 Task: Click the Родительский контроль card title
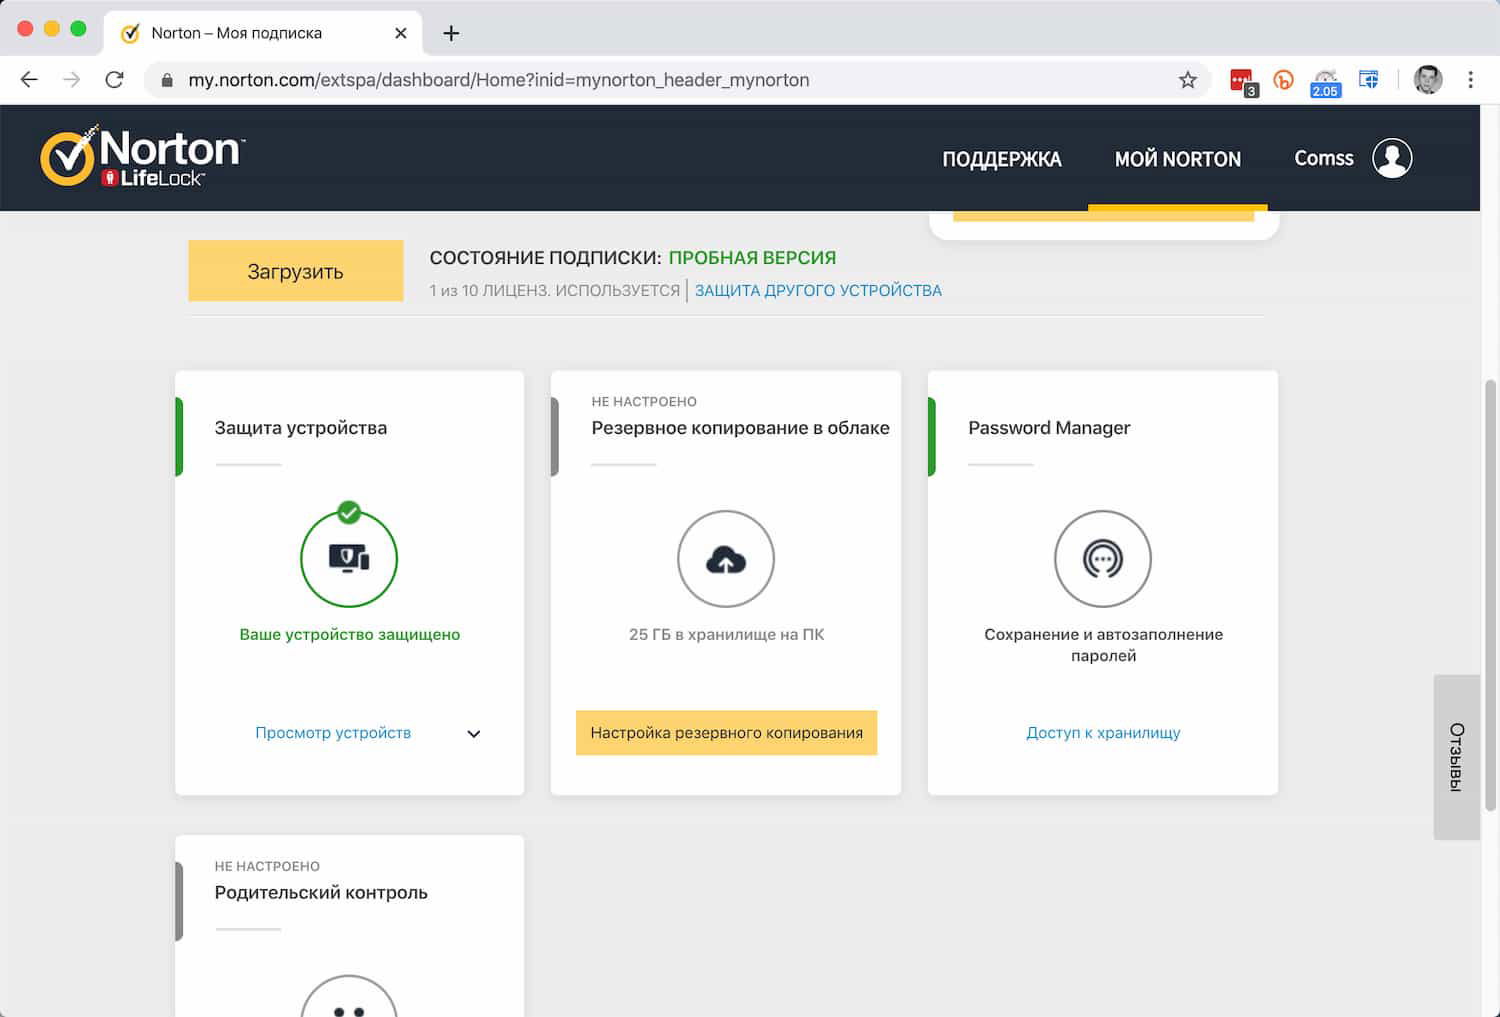[x=321, y=893]
